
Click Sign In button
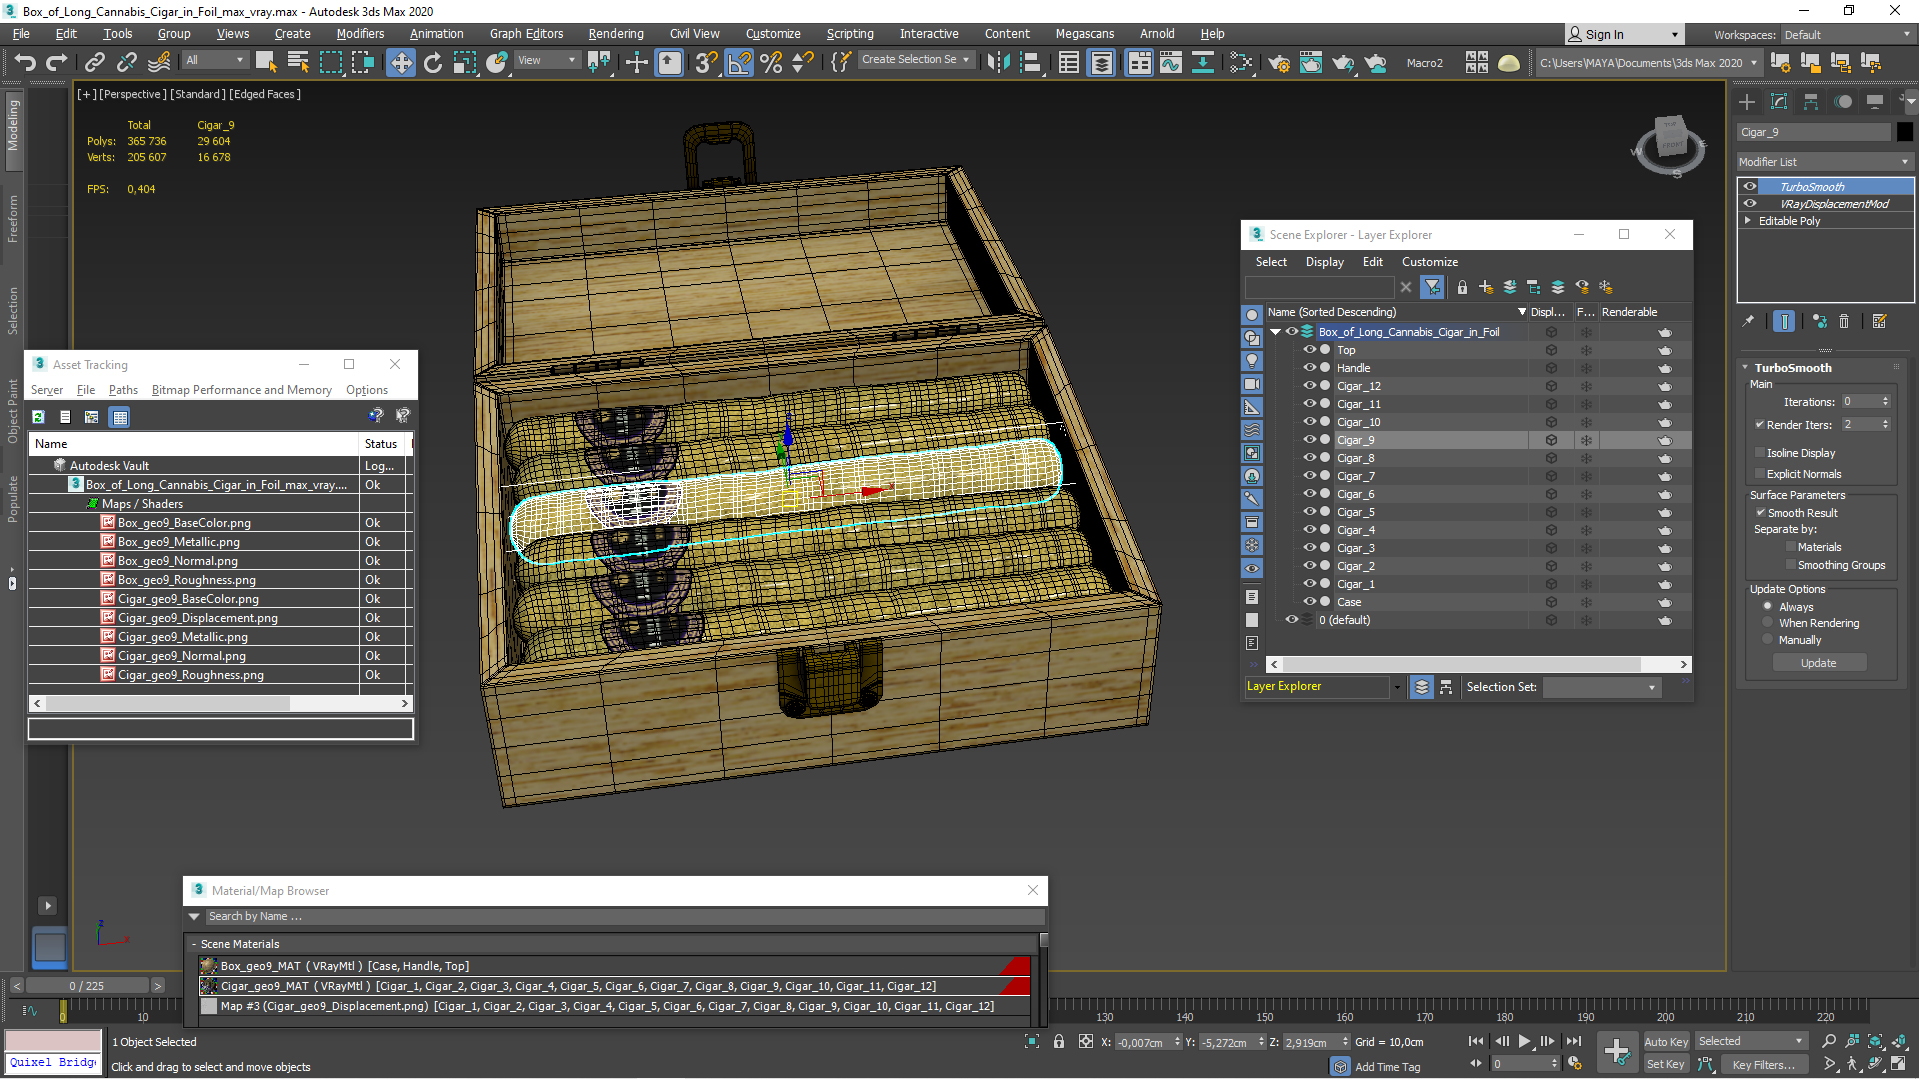pyautogui.click(x=1623, y=34)
